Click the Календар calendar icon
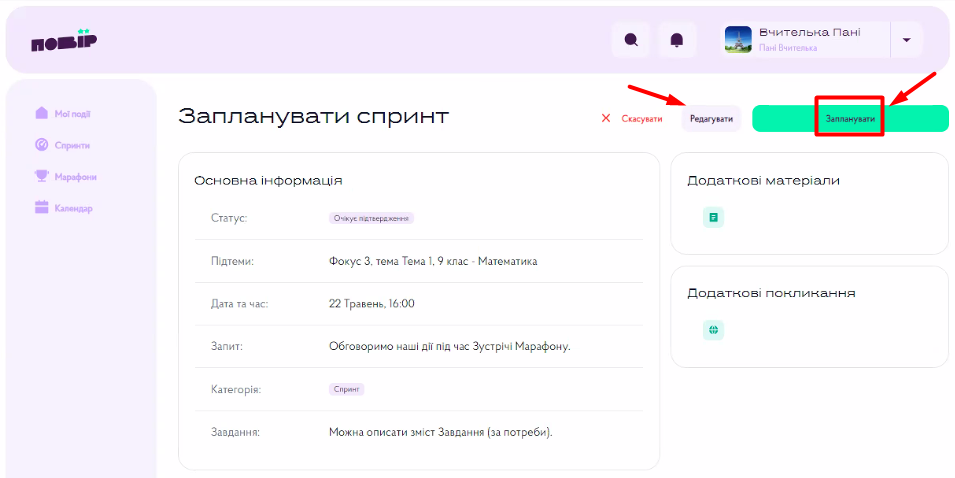Screen dimensions: 955x478 pyautogui.click(x=41, y=208)
